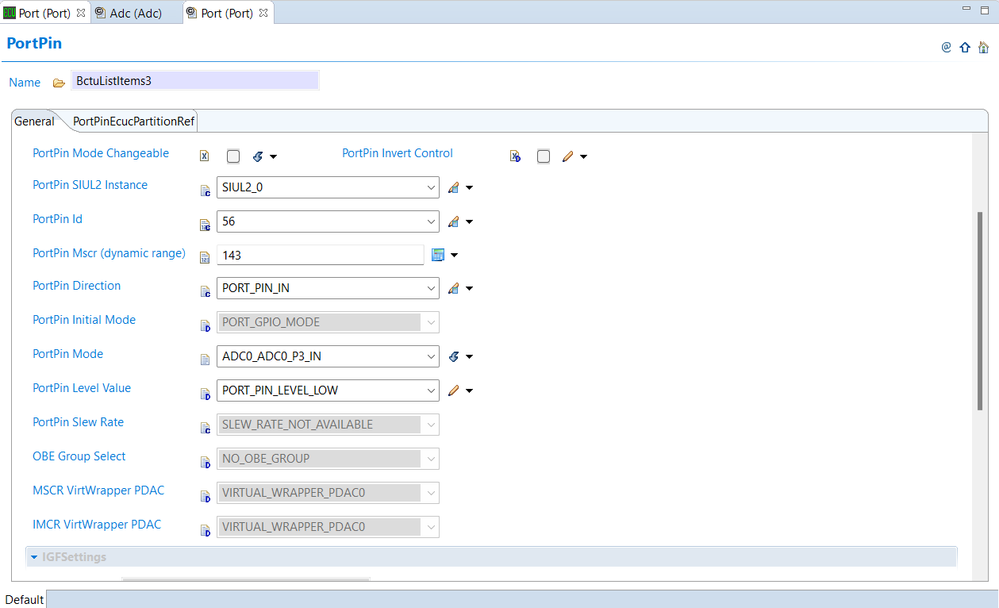Click X parameter icon of PortPin Mode Changeable
This screenshot has width=999, height=608.
point(205,156)
